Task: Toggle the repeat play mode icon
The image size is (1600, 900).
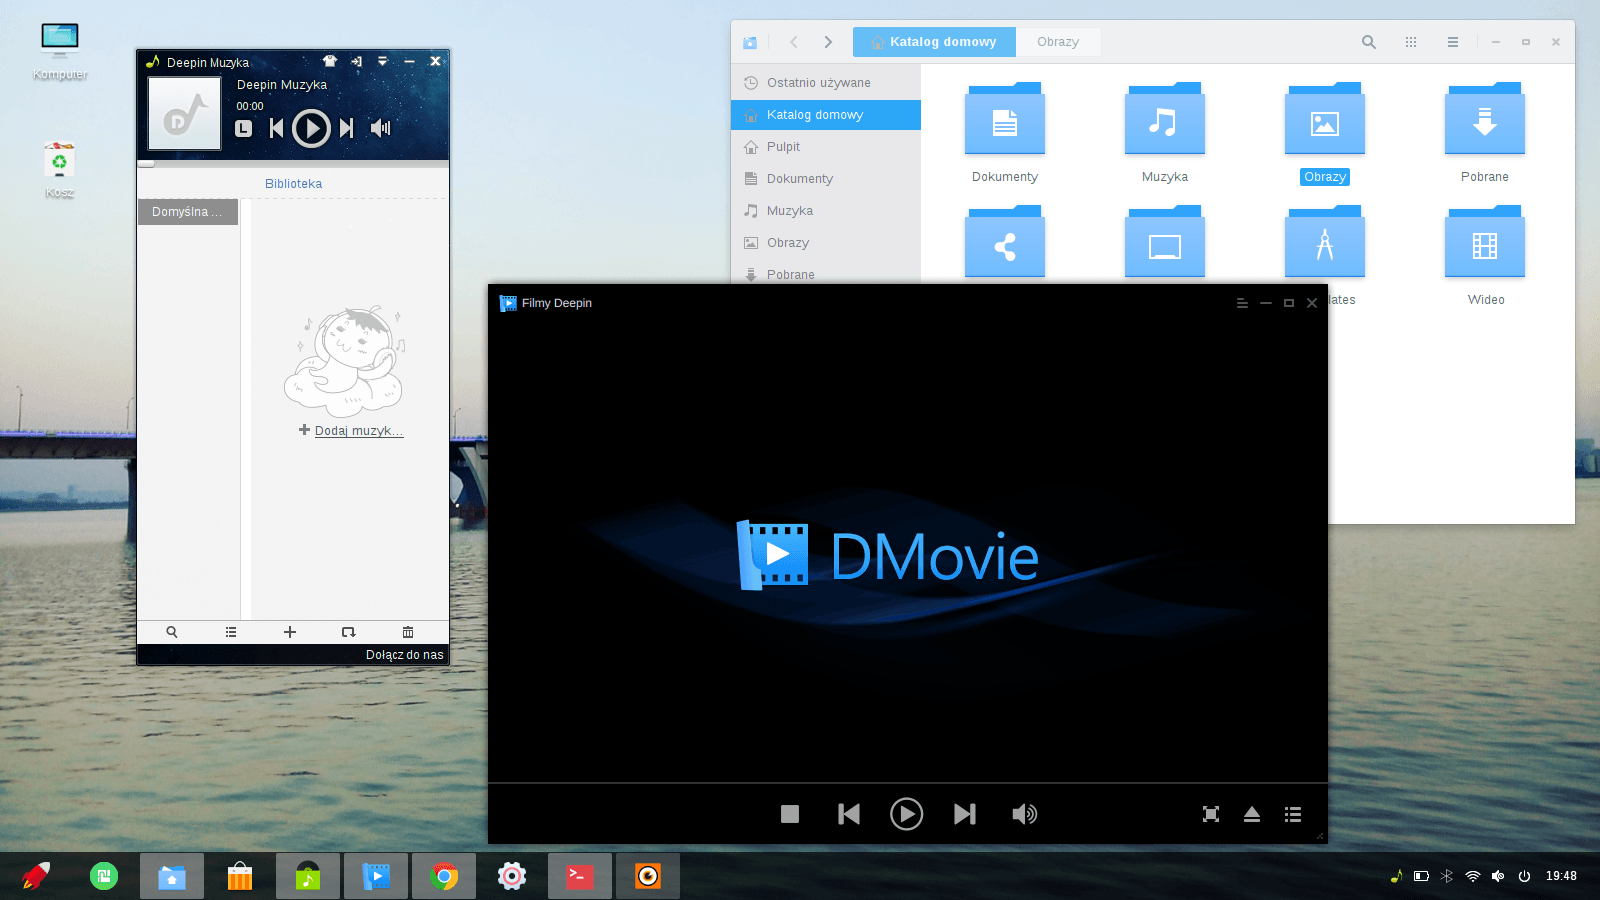Action: [348, 632]
